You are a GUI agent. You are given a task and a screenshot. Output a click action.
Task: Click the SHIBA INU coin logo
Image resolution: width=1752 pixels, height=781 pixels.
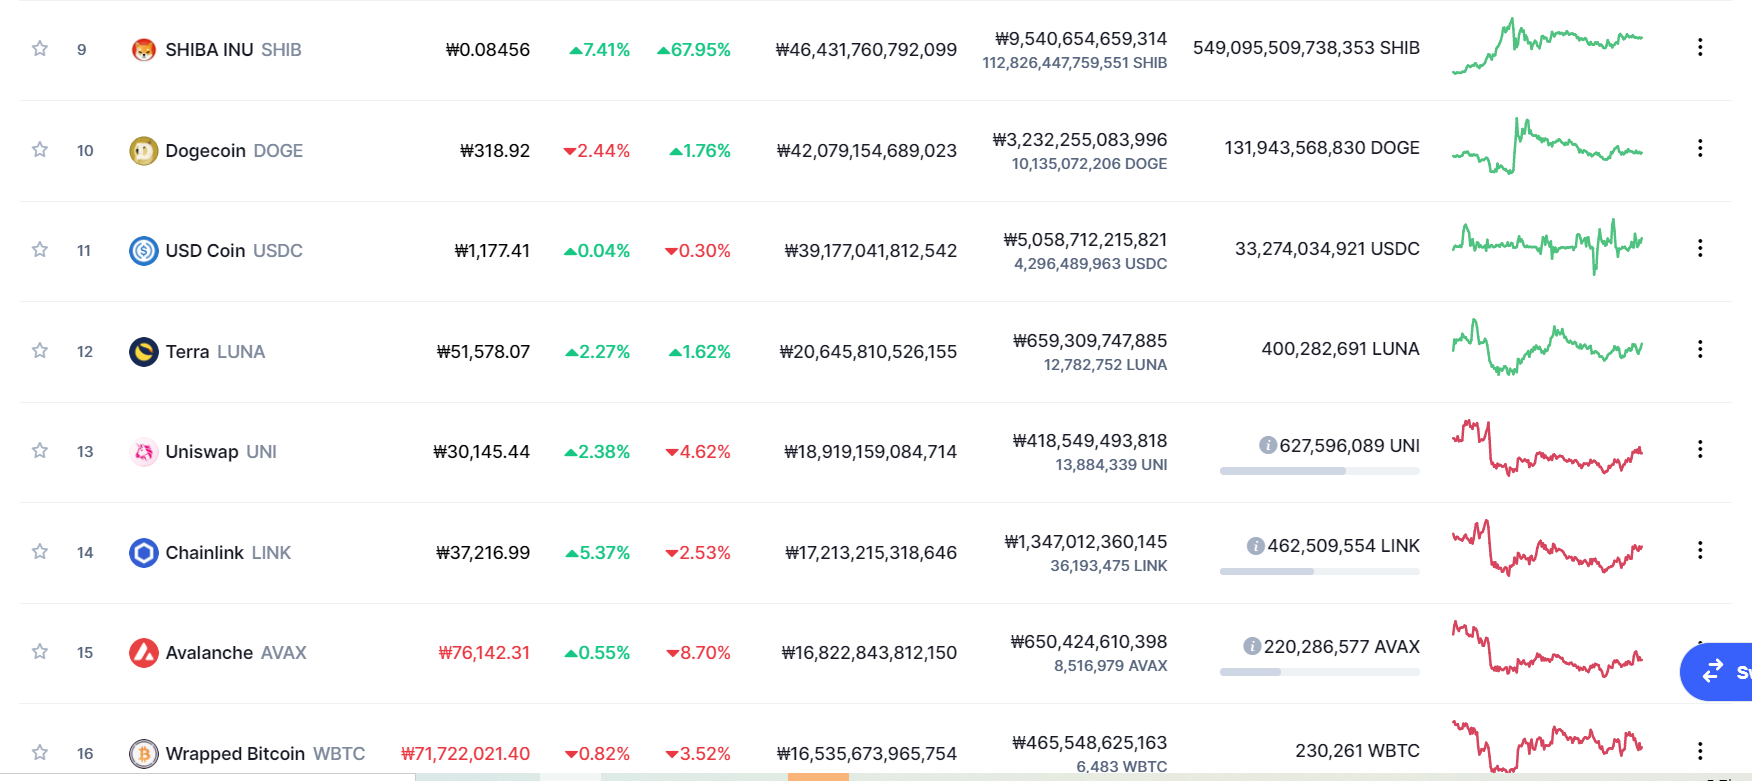click(x=144, y=50)
